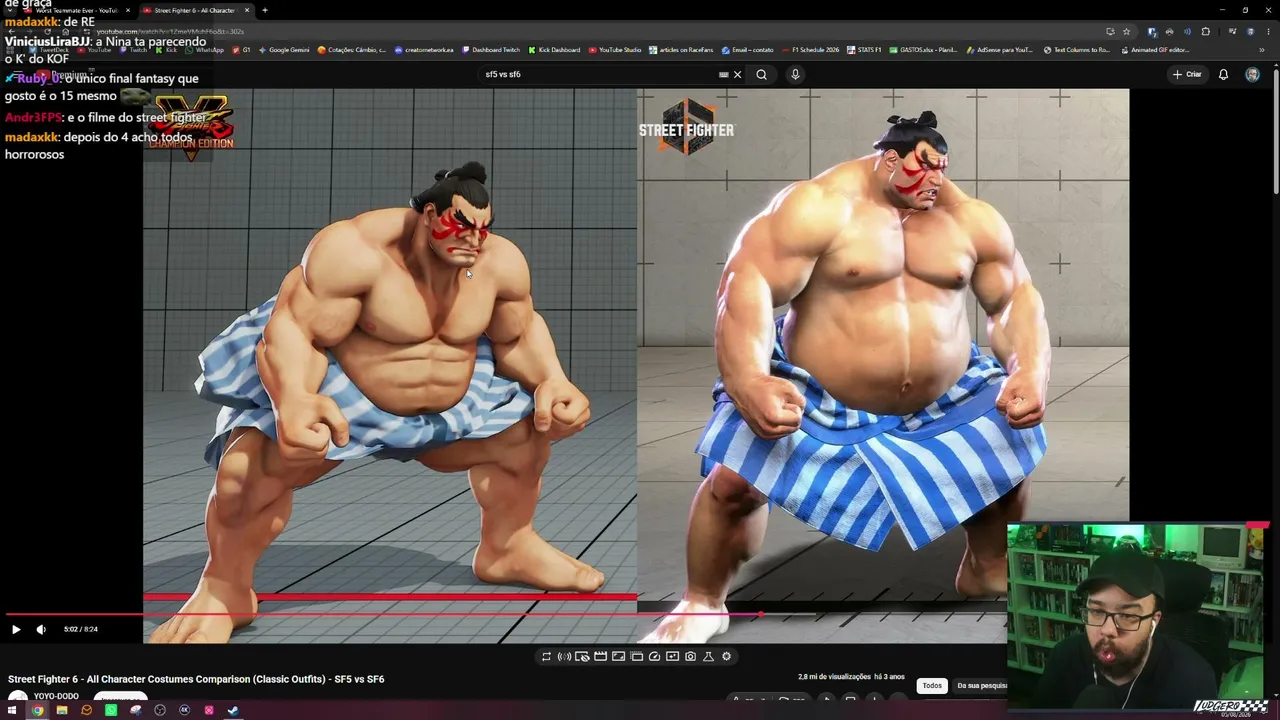This screenshot has width=1280, height=720.
Task: Play the paused YouTube video
Action: point(16,629)
